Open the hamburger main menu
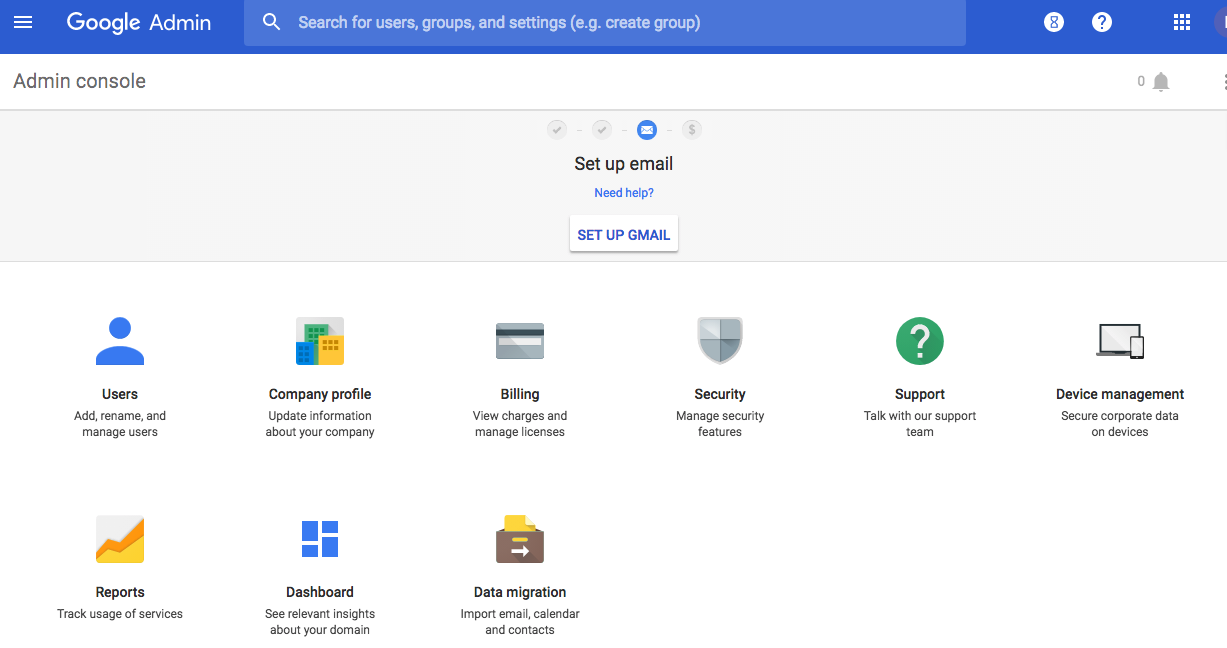 23,22
